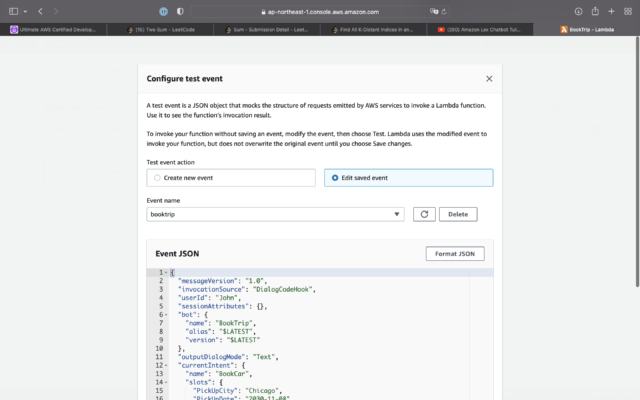
Task: Switch to BookTrip Lambda tab
Action: (x=587, y=29)
